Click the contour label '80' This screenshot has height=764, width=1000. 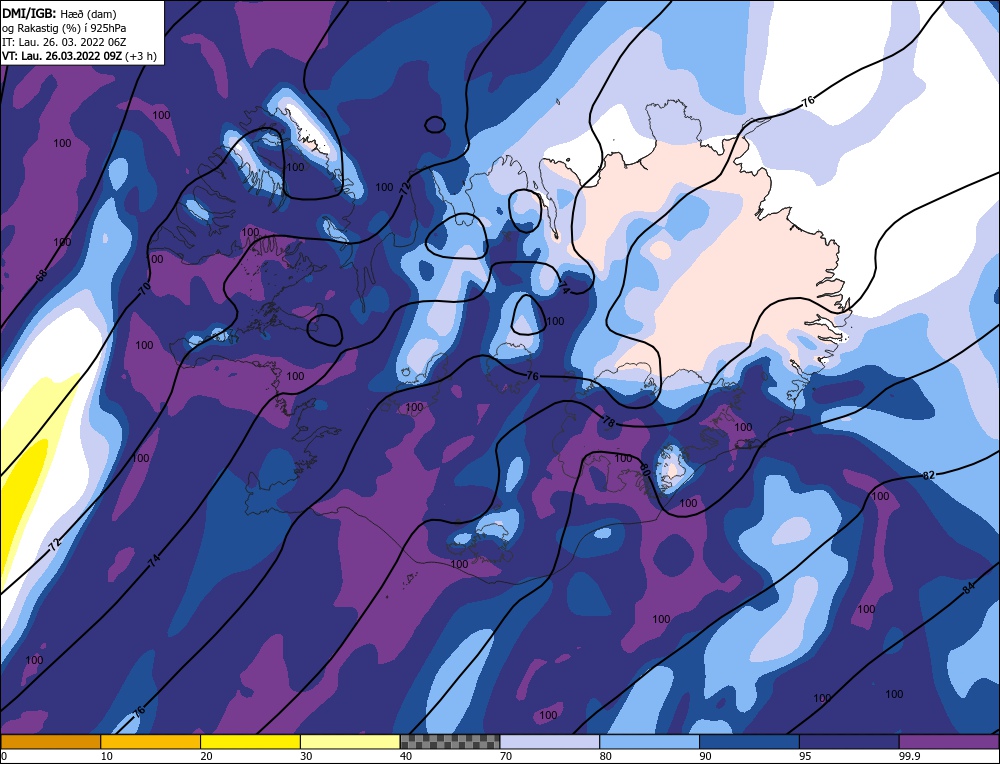point(644,471)
